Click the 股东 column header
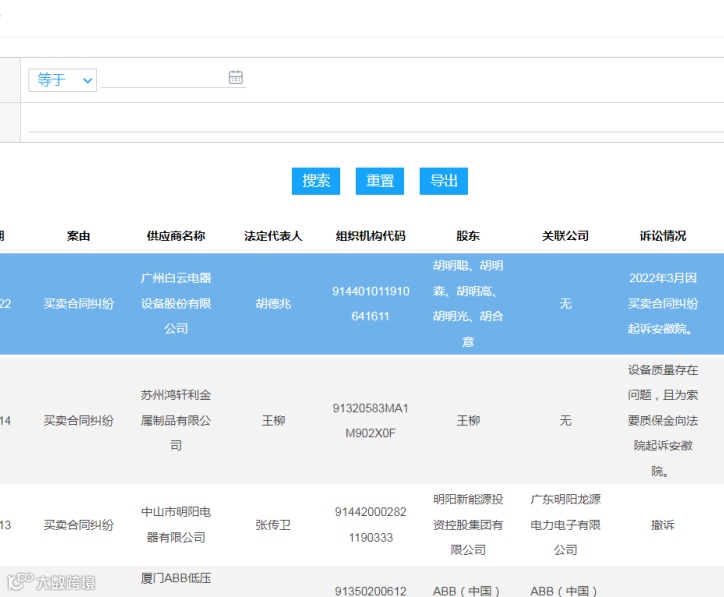The image size is (724, 597). (x=468, y=236)
